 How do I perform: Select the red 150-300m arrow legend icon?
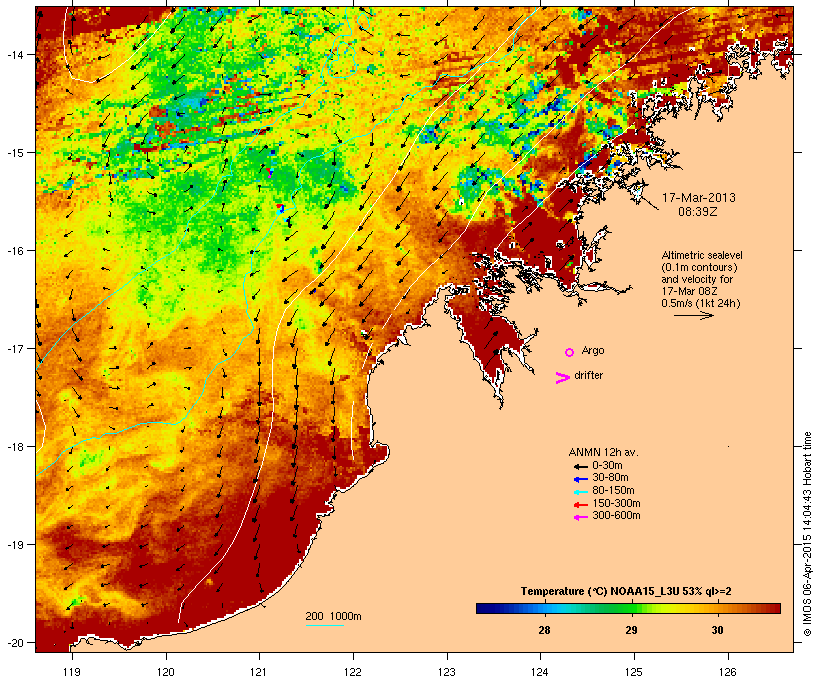579,503
